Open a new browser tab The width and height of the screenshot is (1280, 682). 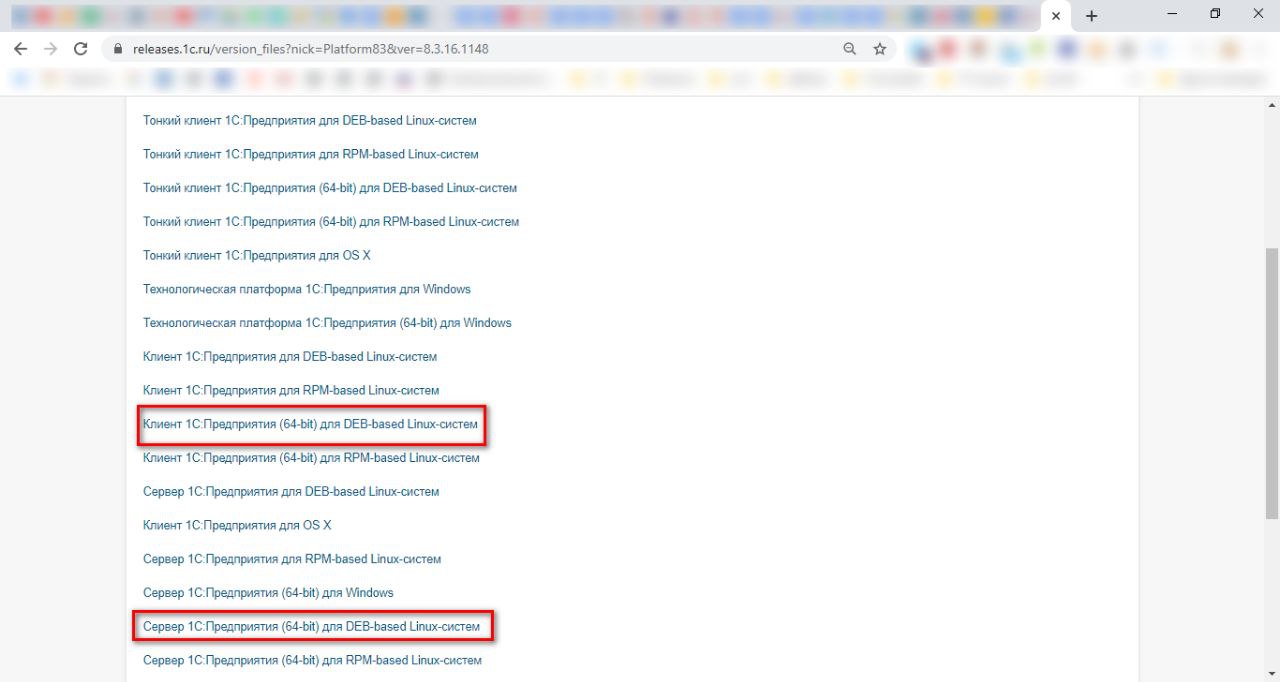pos(1092,16)
